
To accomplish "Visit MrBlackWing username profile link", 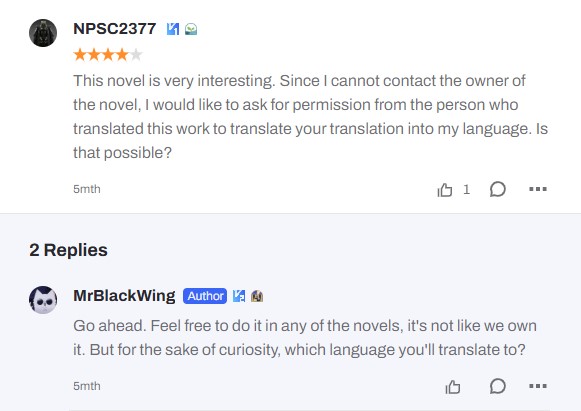I will coord(124,296).
